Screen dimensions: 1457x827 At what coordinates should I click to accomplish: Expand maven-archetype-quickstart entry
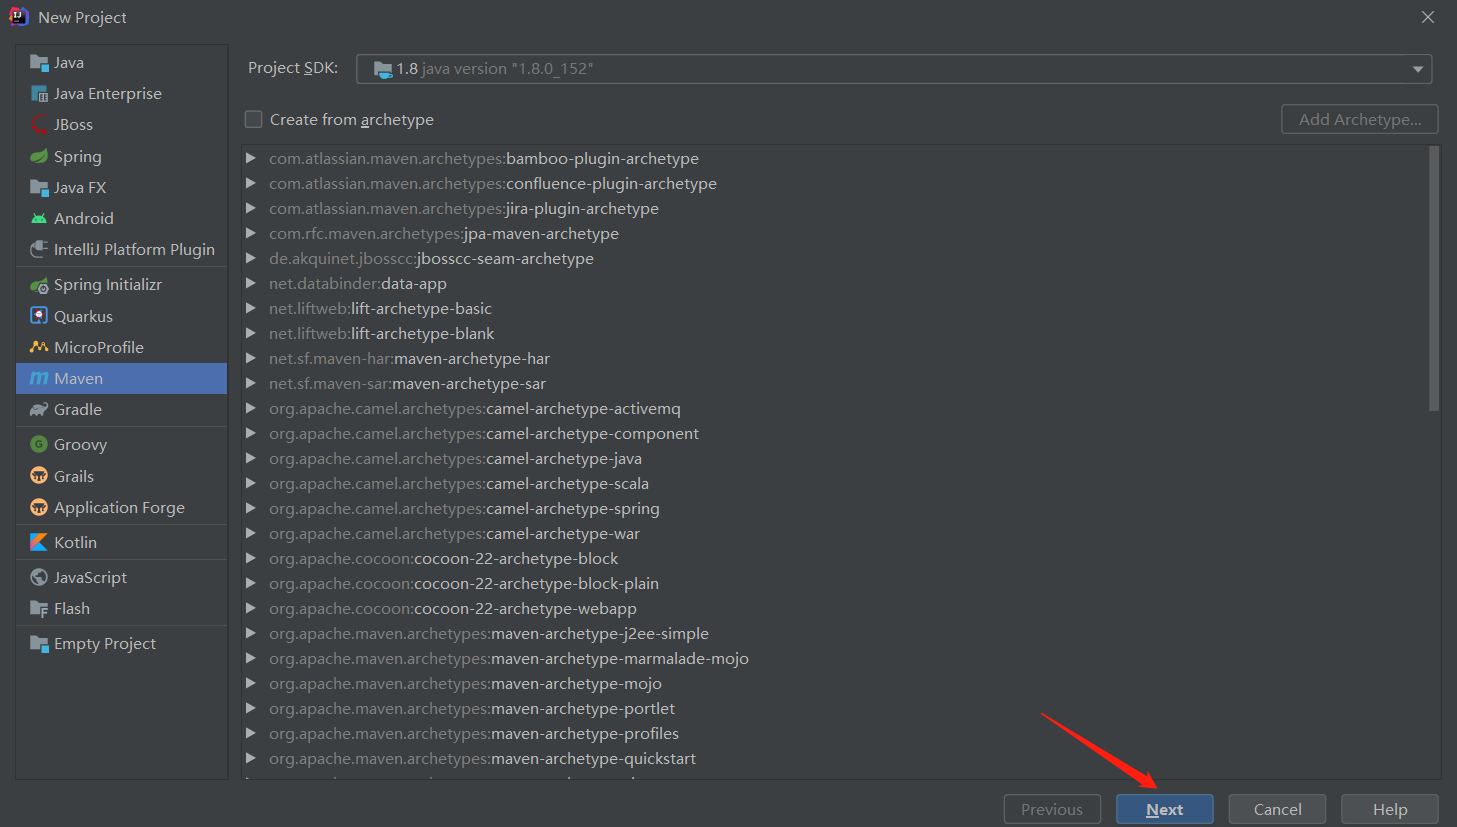pyautogui.click(x=251, y=758)
